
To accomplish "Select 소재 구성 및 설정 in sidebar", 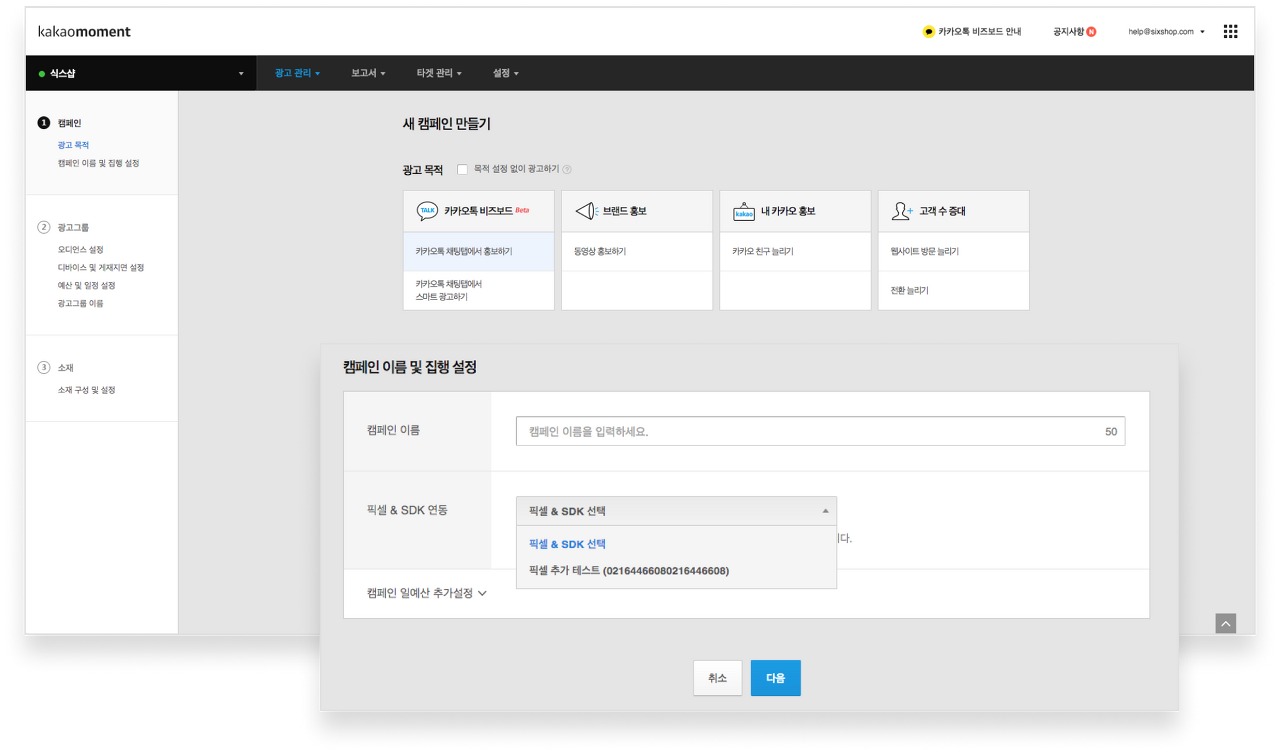I will pos(86,390).
